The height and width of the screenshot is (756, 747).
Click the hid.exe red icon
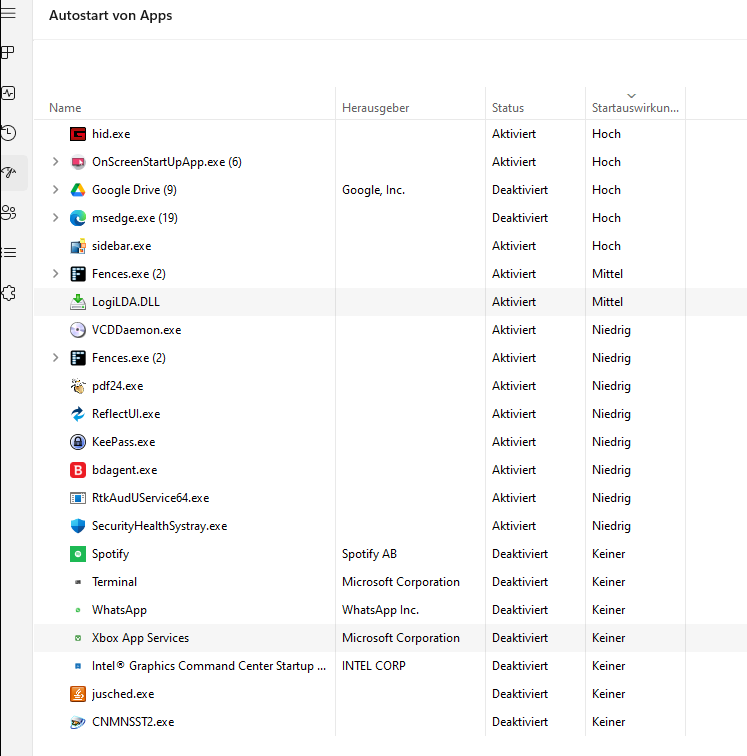click(78, 134)
